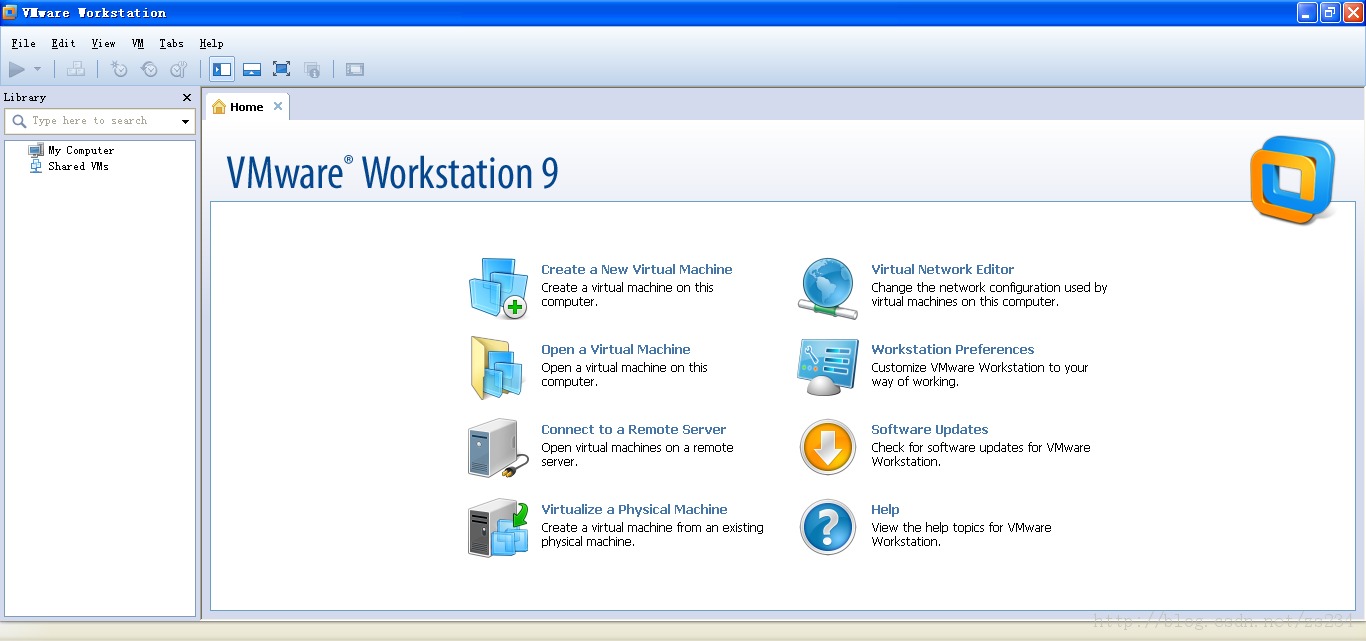Click the 'Help' link text on Home page
The image size is (1366, 641).
click(885, 510)
